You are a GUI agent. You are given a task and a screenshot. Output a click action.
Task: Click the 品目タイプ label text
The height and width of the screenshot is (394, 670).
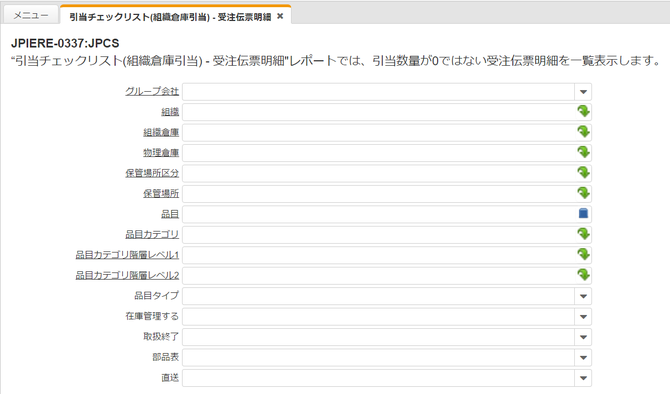point(156,295)
